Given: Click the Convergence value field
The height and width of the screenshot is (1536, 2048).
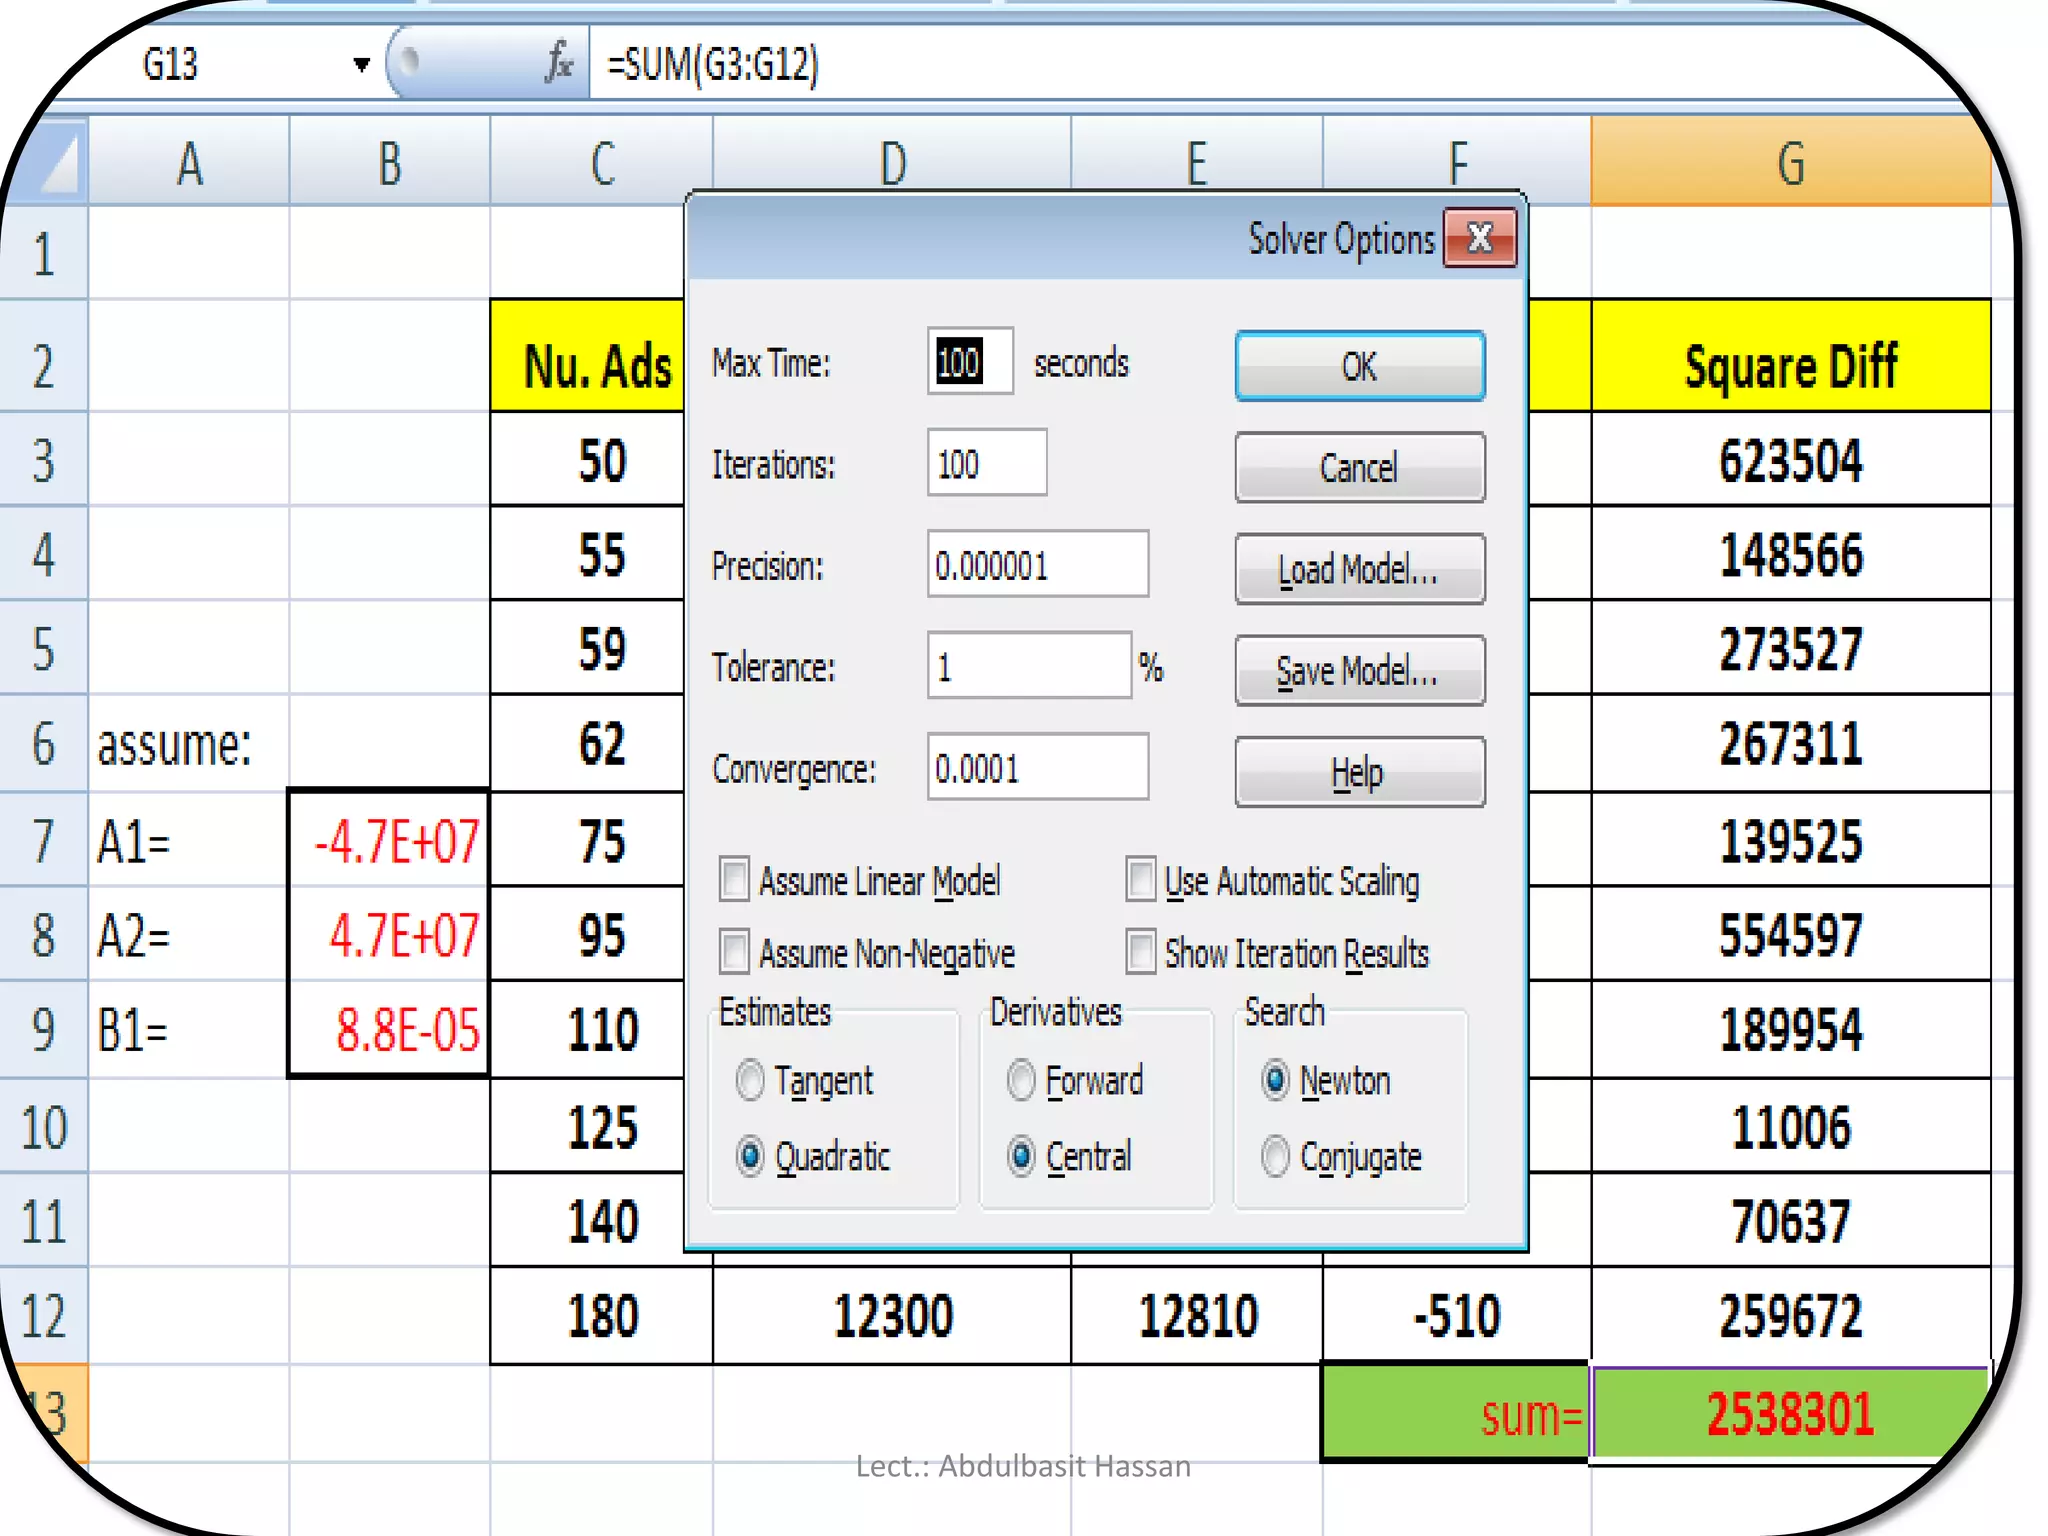Looking at the screenshot, I should (1037, 768).
